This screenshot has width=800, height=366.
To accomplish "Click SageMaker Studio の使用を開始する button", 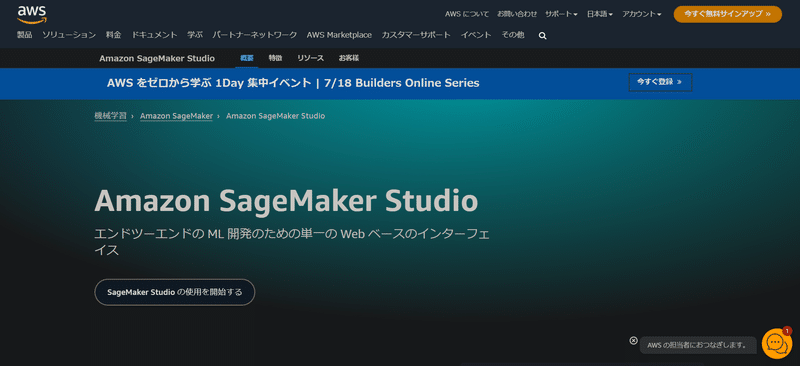I will pyautogui.click(x=174, y=292).
